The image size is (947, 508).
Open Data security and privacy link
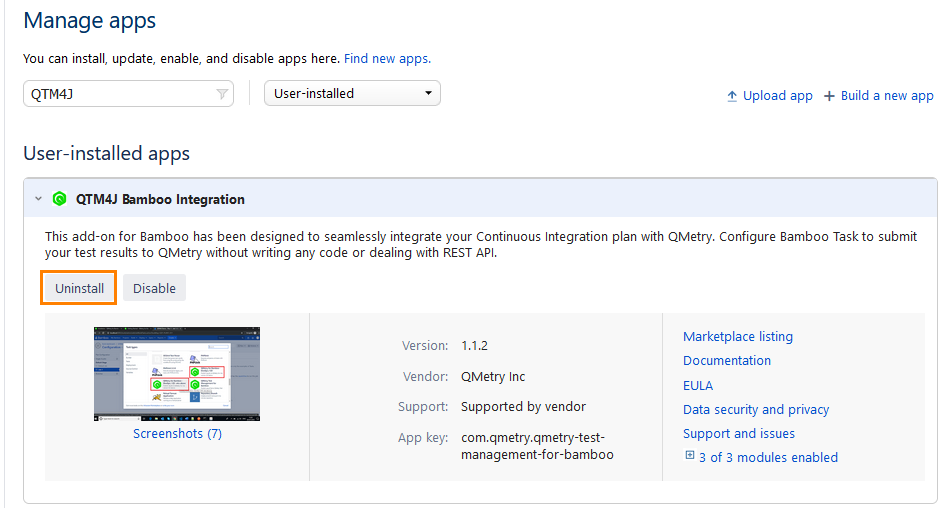click(x=755, y=409)
